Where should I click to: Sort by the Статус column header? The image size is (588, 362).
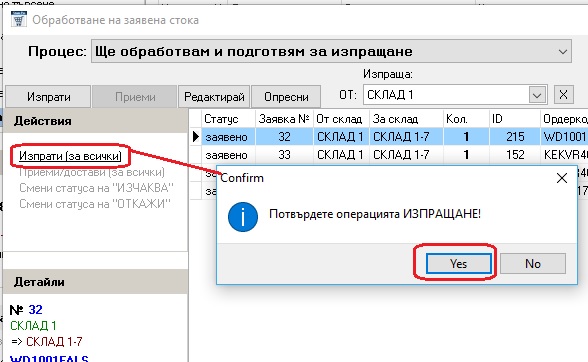(x=228, y=119)
